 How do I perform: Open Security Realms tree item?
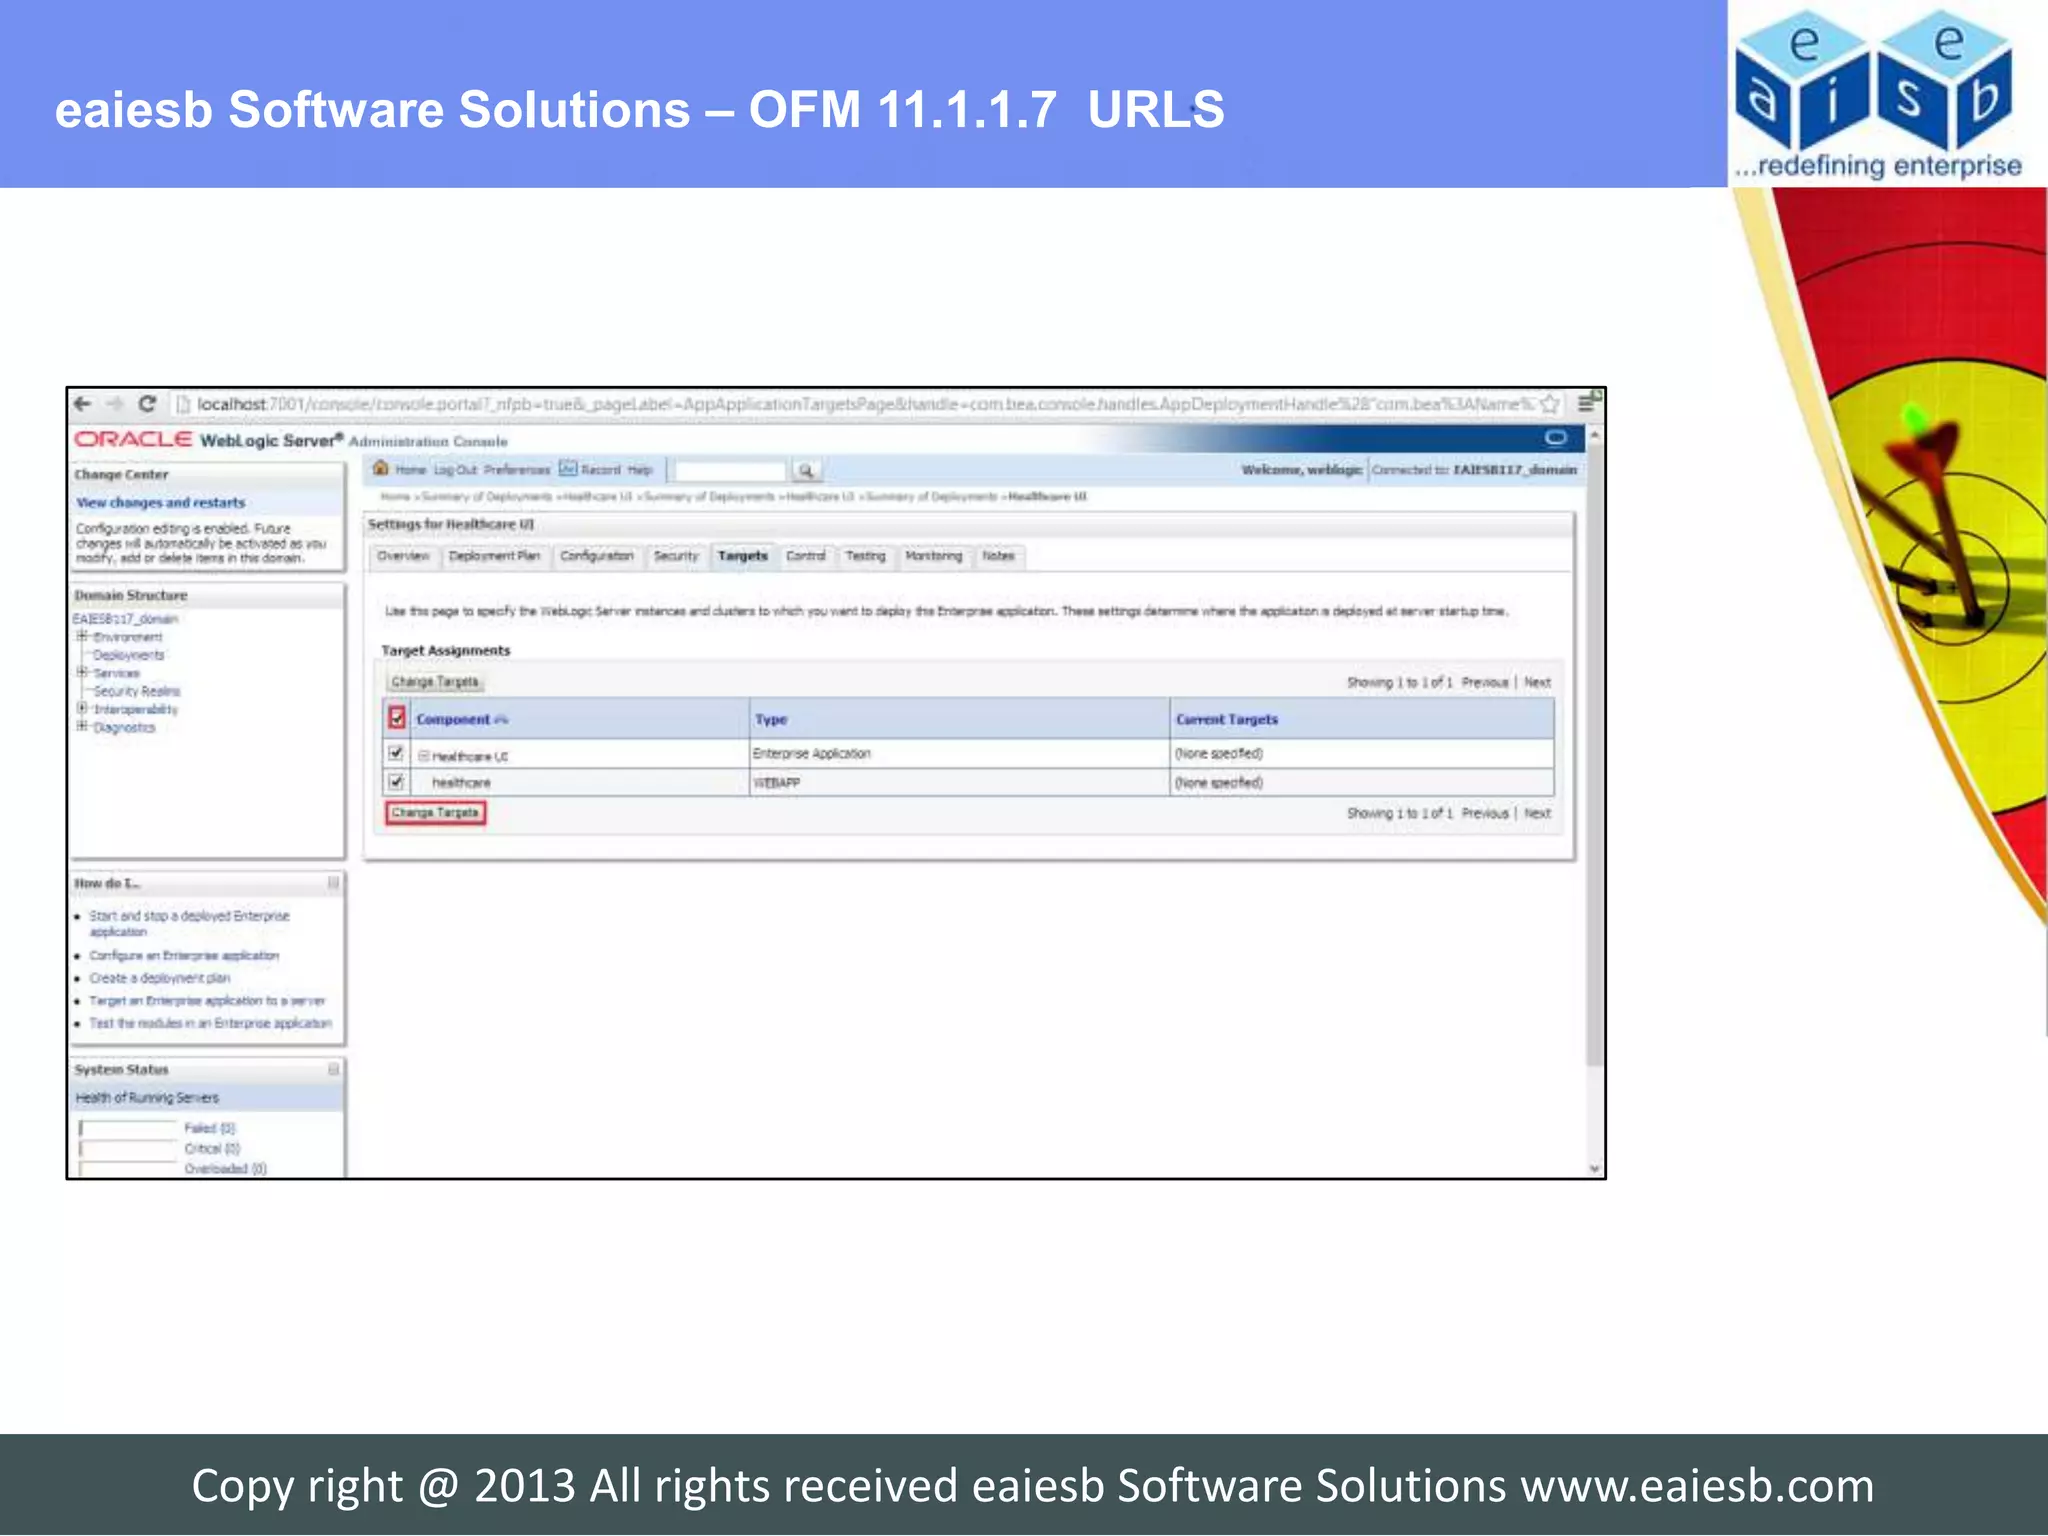pos(137,691)
